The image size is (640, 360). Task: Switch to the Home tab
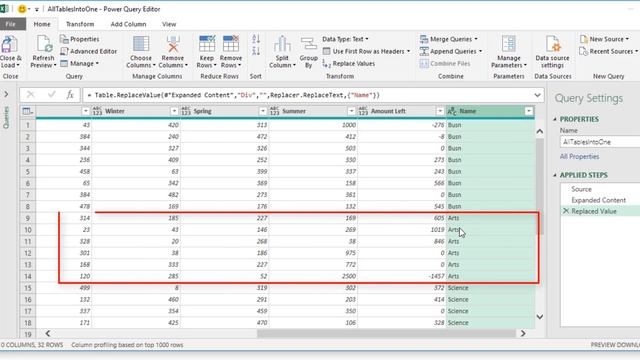tap(42, 24)
